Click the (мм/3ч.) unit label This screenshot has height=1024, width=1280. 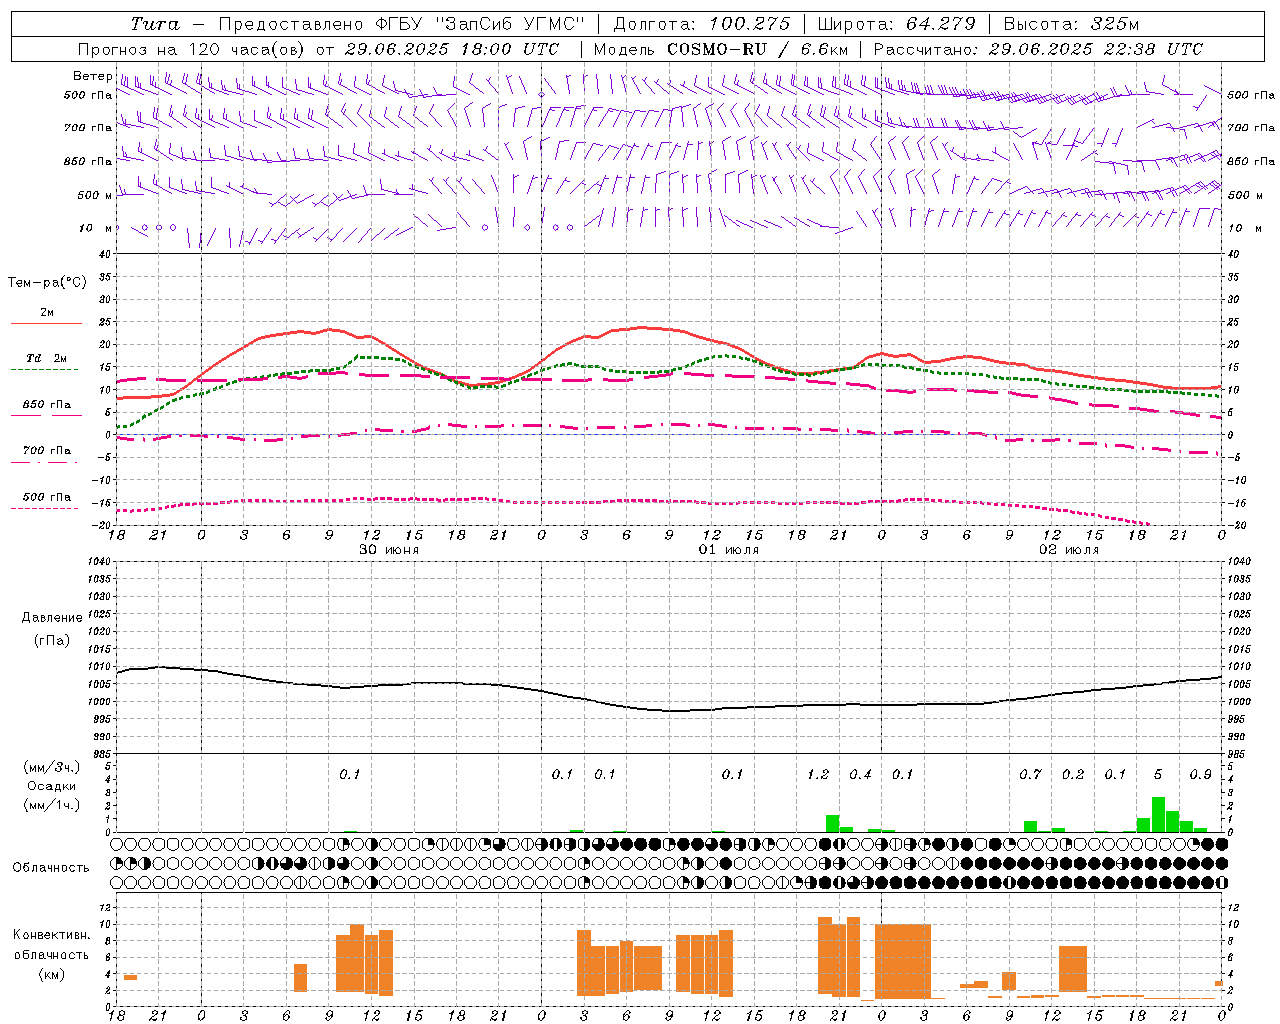51,767
